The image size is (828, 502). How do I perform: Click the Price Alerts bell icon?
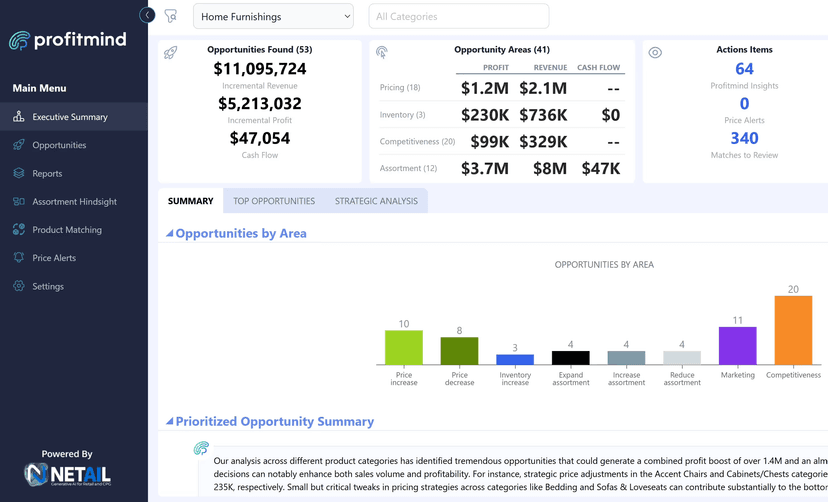pyautogui.click(x=18, y=258)
